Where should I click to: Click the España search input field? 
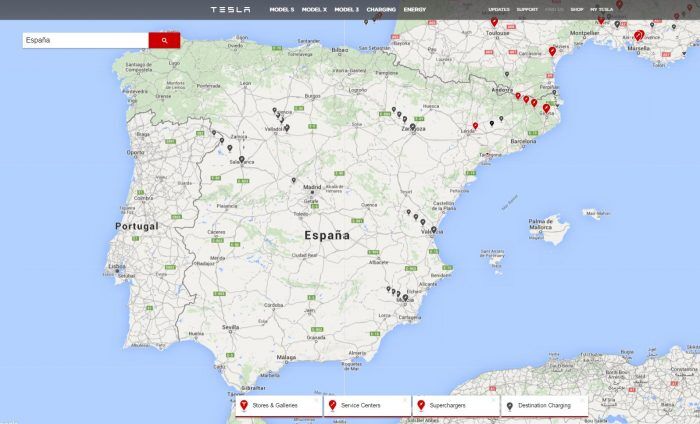click(86, 40)
